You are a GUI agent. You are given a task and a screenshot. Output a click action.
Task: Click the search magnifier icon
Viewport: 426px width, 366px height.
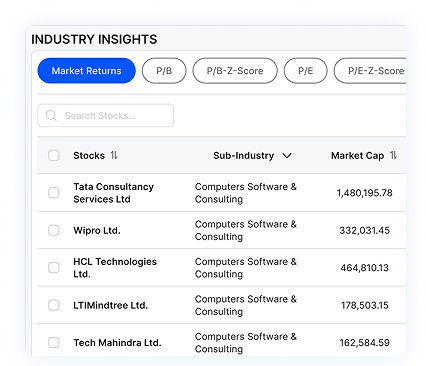point(51,116)
